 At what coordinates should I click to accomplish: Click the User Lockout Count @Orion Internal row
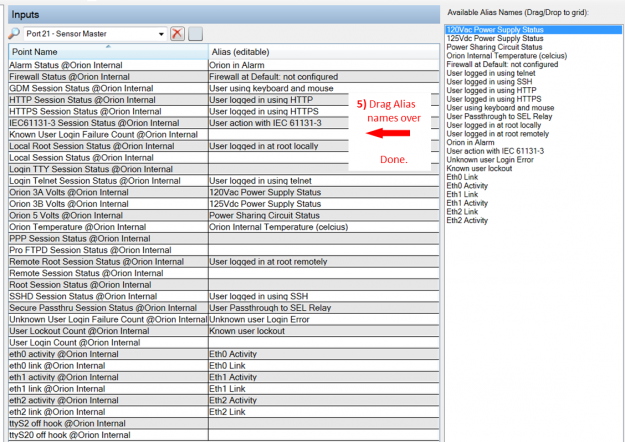(224, 331)
